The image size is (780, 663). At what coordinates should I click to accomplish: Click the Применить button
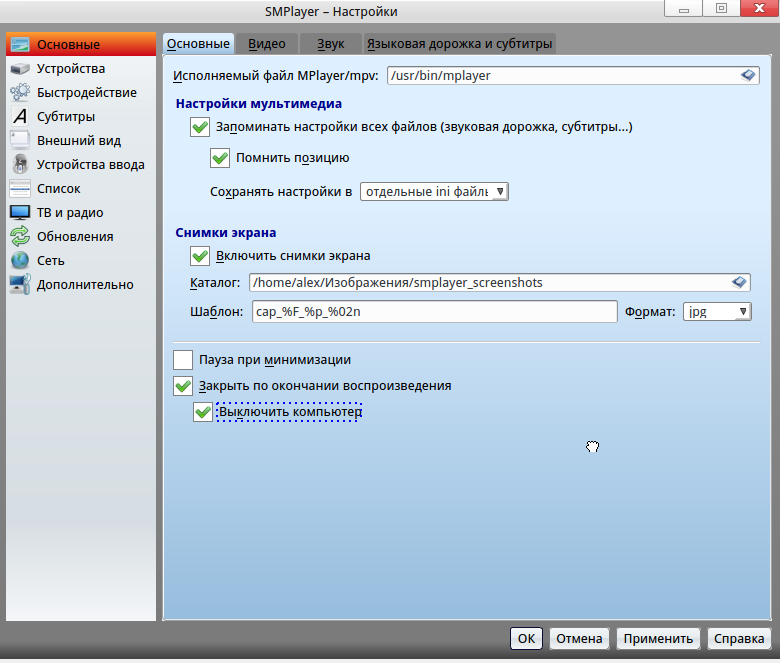point(658,638)
